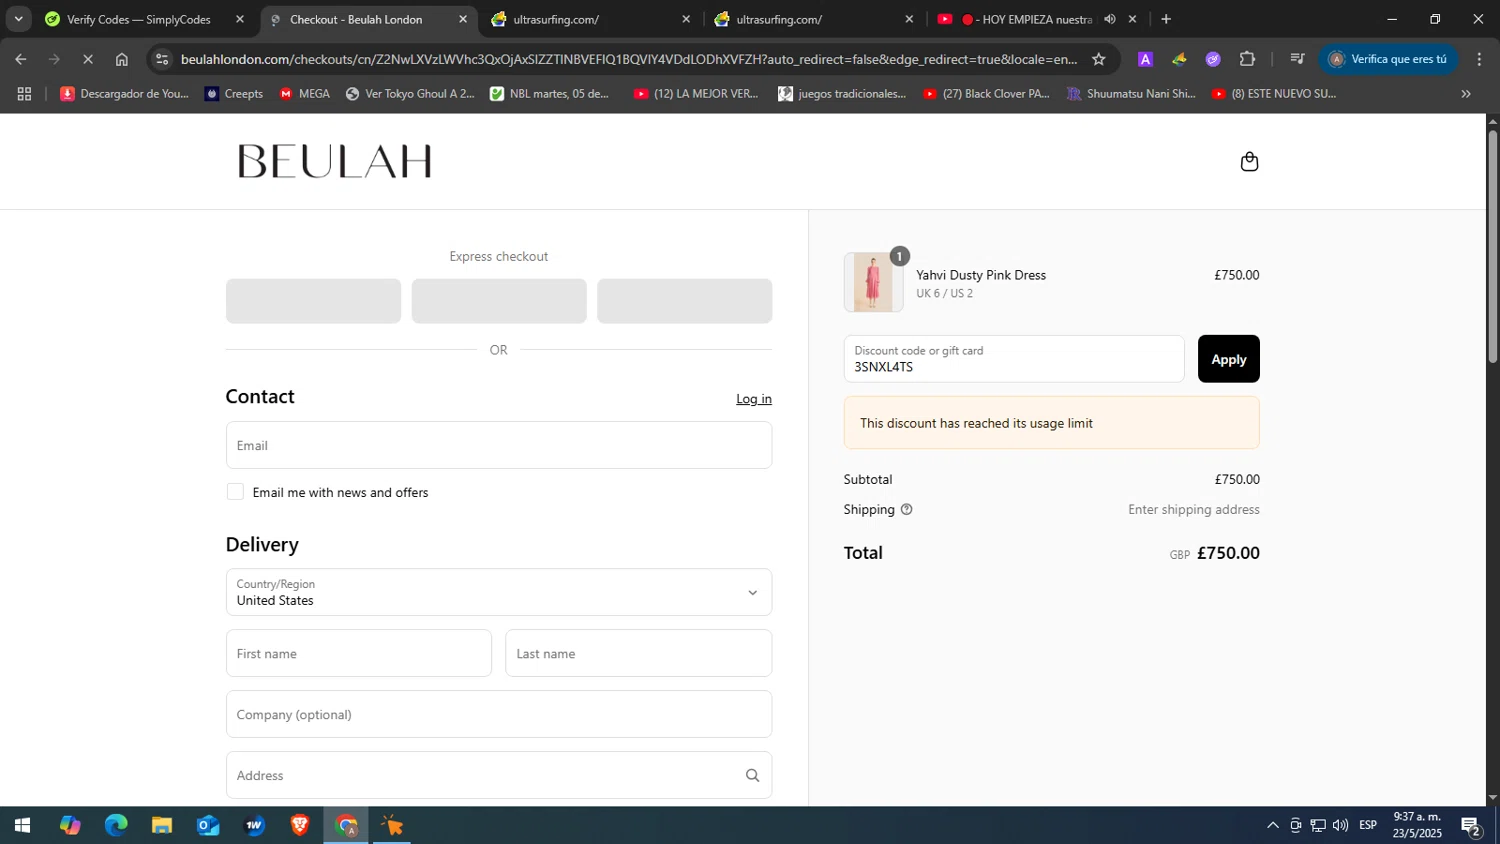This screenshot has height=844, width=1500.
Task: Focus the Last name field
Action: [639, 653]
